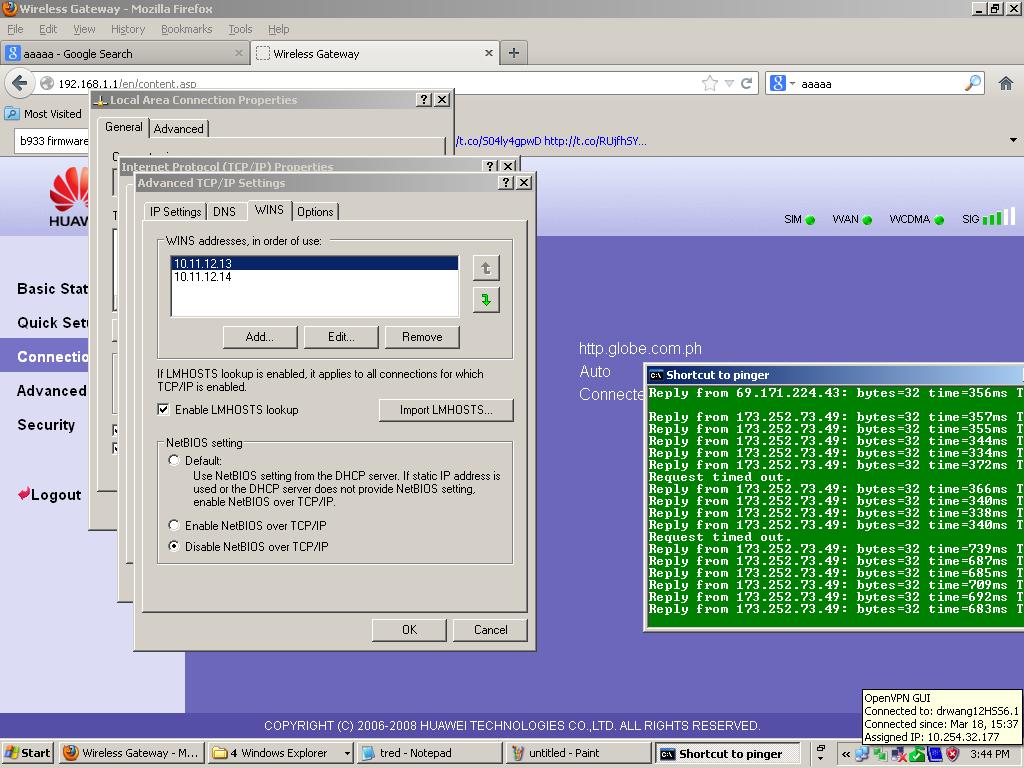Click Import LMHOSTS... button

pos(446,409)
